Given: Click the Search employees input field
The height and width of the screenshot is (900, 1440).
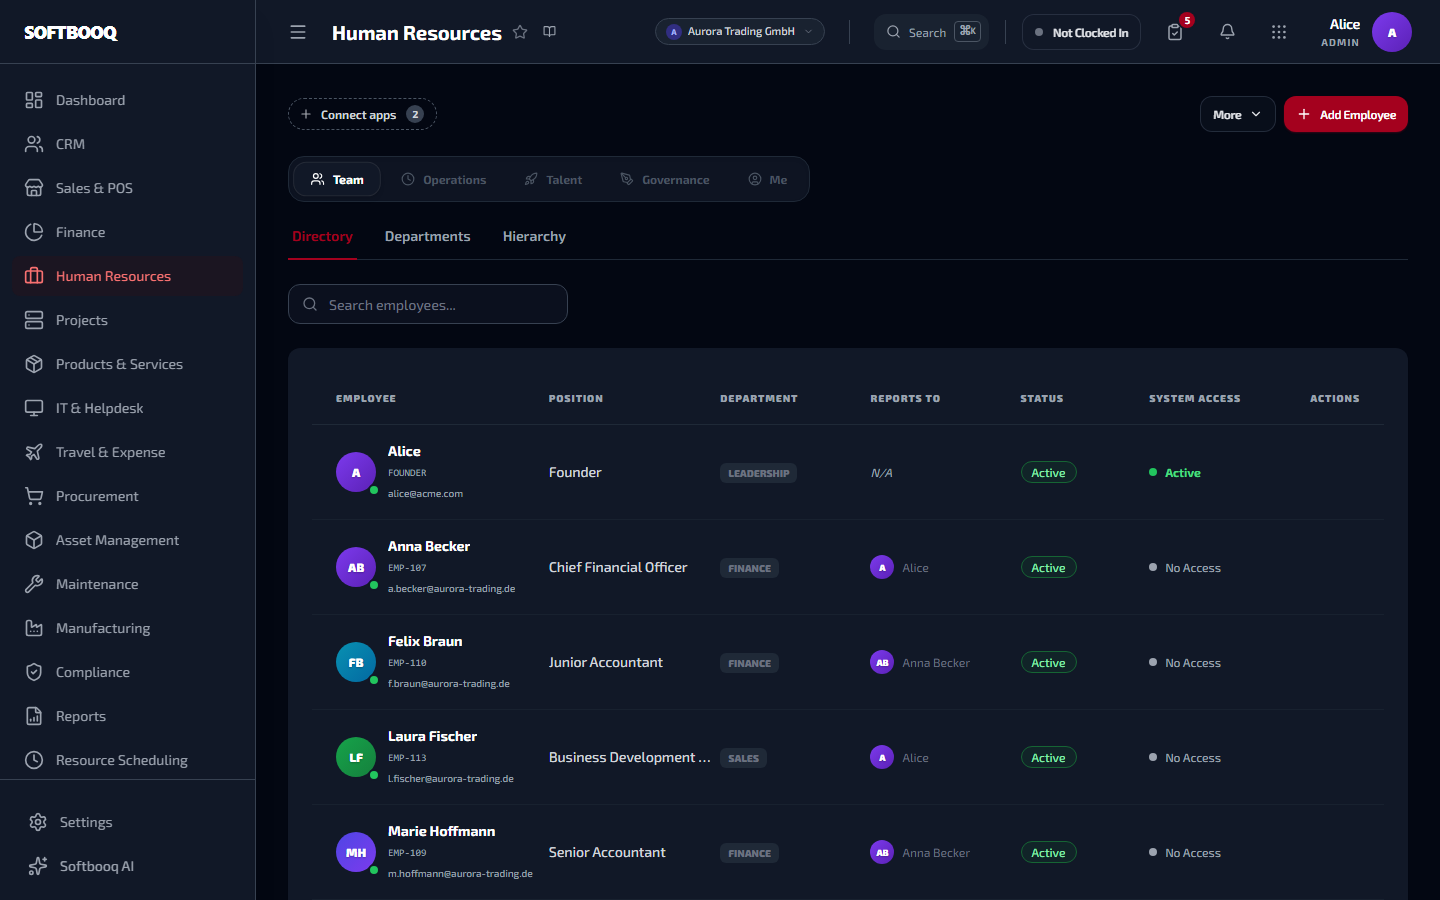Looking at the screenshot, I should tap(428, 304).
